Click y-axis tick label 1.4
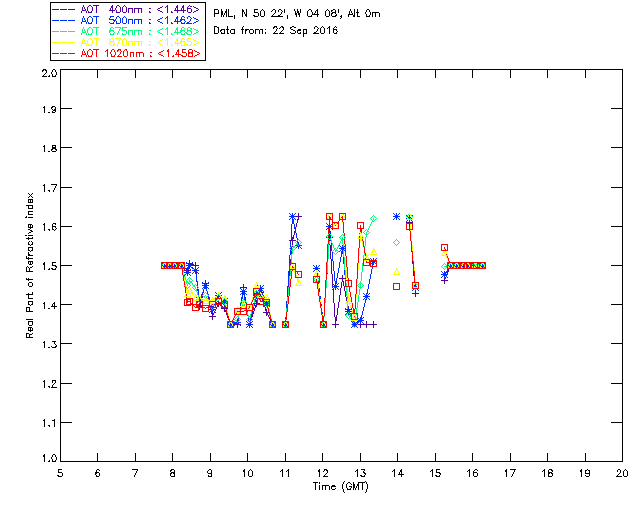 49,305
